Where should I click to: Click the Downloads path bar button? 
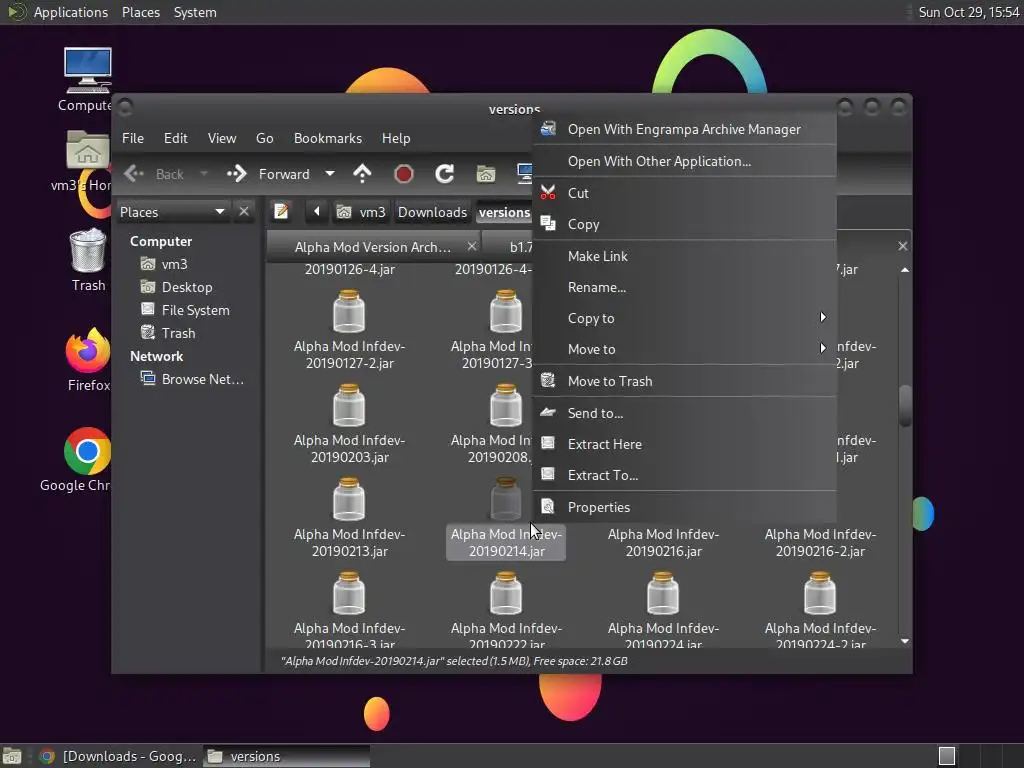click(432, 212)
